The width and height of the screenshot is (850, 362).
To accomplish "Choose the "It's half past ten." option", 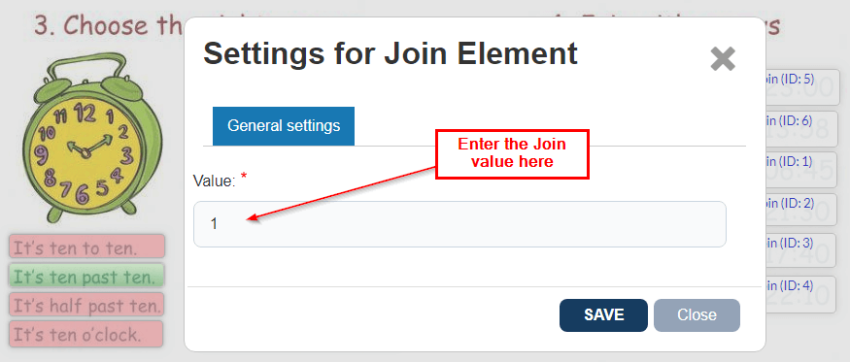I will [87, 305].
